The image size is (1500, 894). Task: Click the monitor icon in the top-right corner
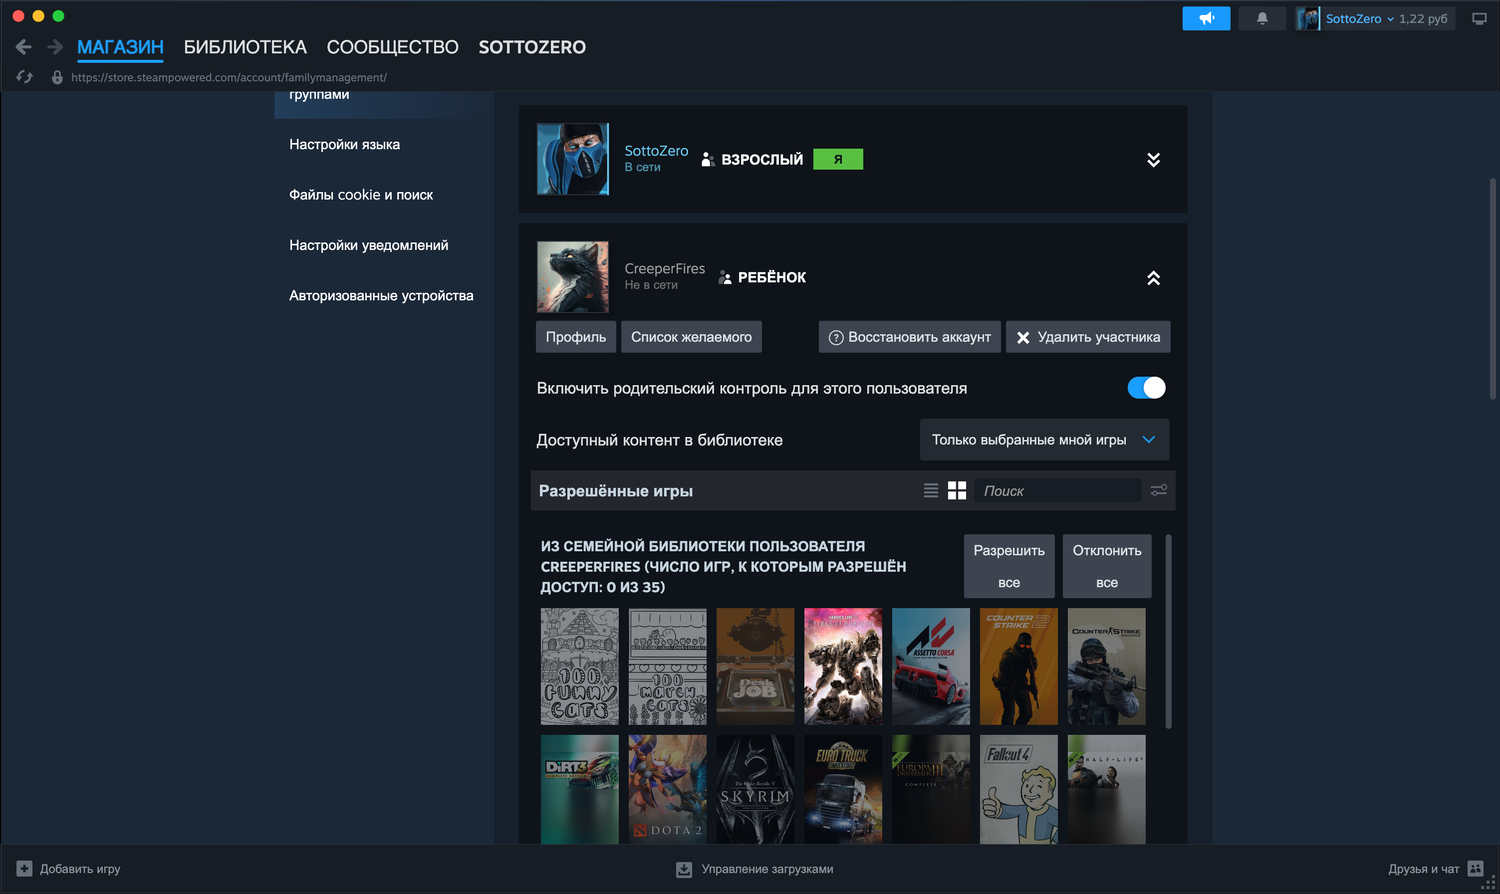coord(1479,18)
